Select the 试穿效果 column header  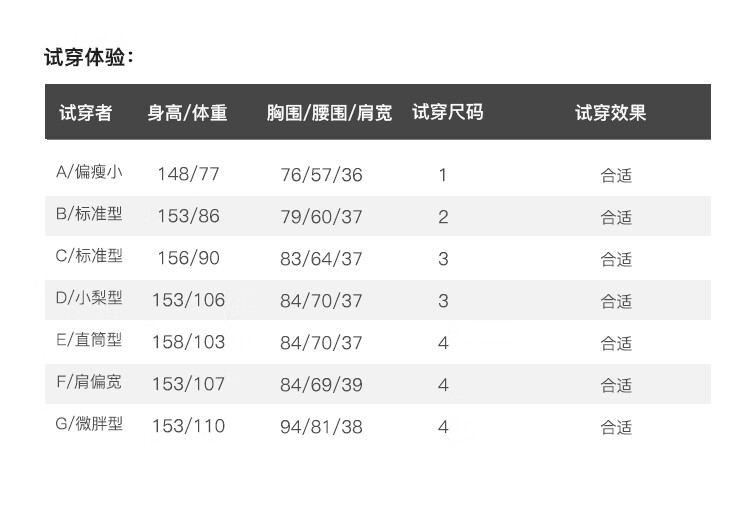point(610,112)
